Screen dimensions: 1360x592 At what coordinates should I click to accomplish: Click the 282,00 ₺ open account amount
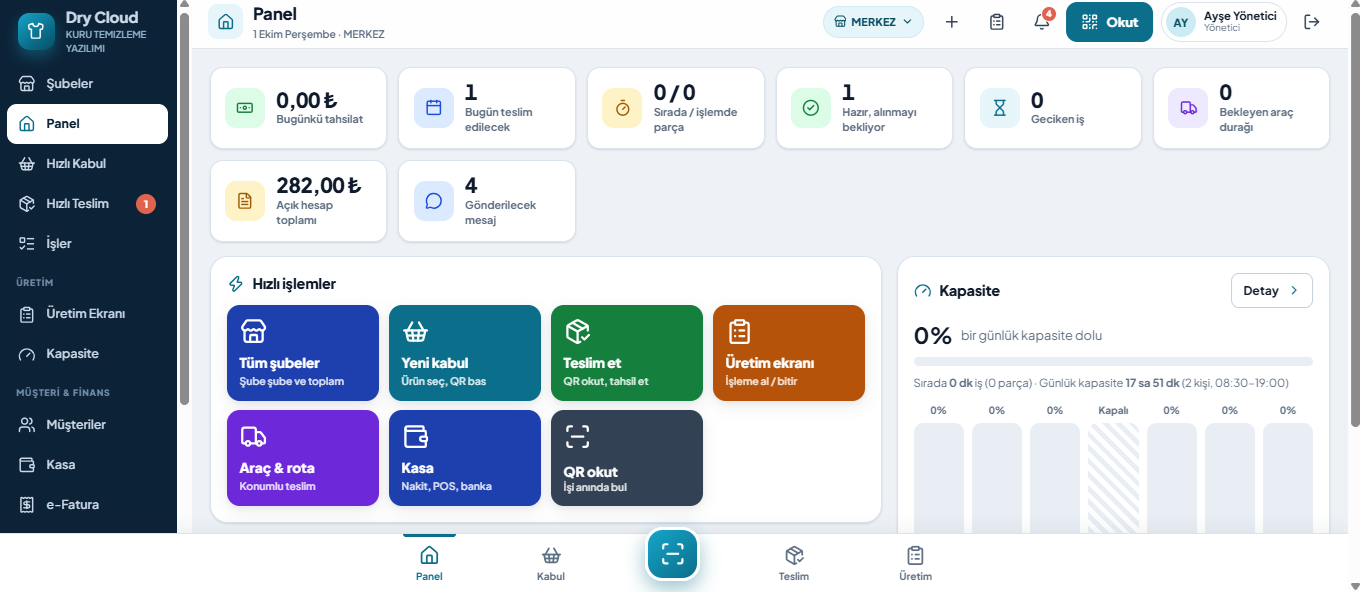click(x=319, y=185)
